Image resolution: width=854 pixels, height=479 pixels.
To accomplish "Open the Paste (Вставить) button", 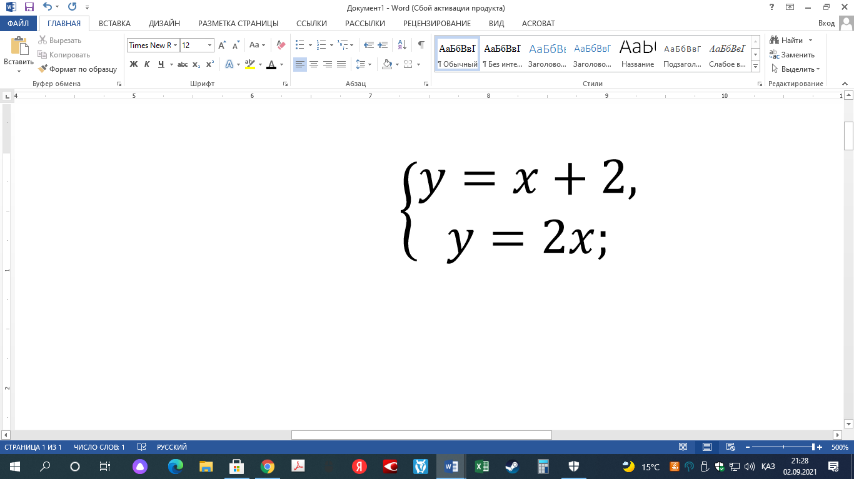I will coord(19,54).
